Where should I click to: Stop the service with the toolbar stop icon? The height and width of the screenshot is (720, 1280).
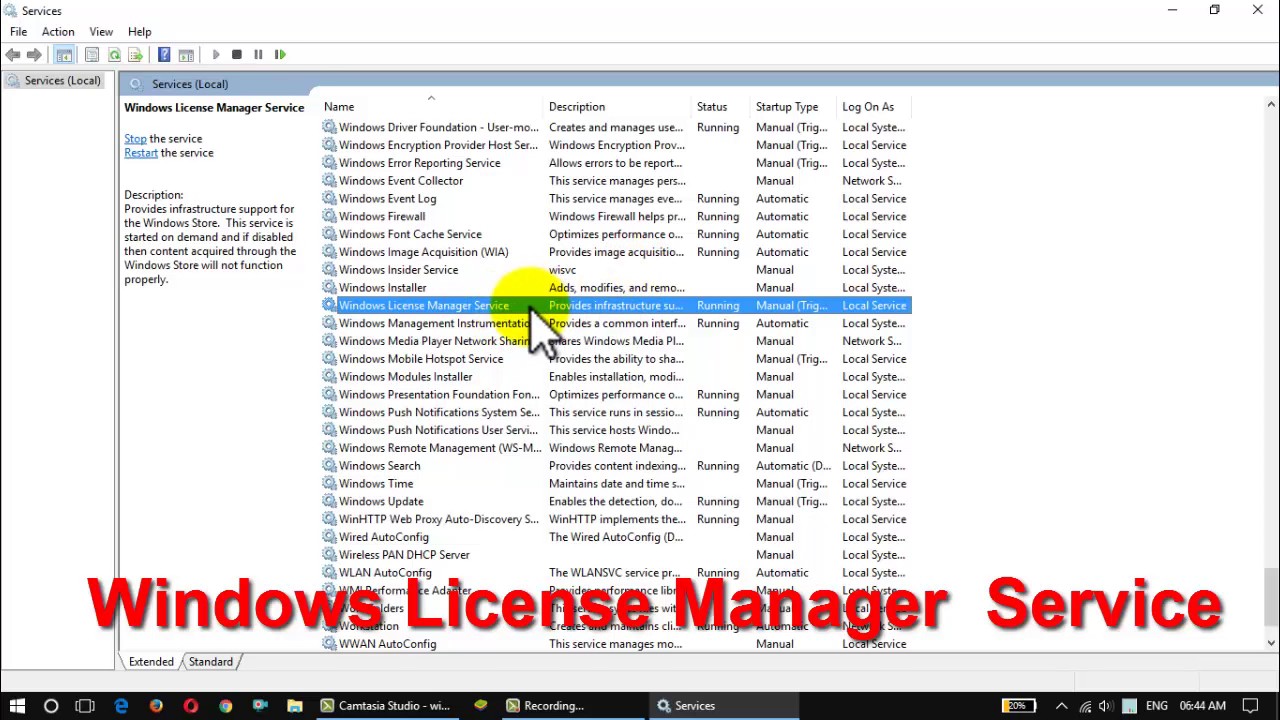point(237,55)
